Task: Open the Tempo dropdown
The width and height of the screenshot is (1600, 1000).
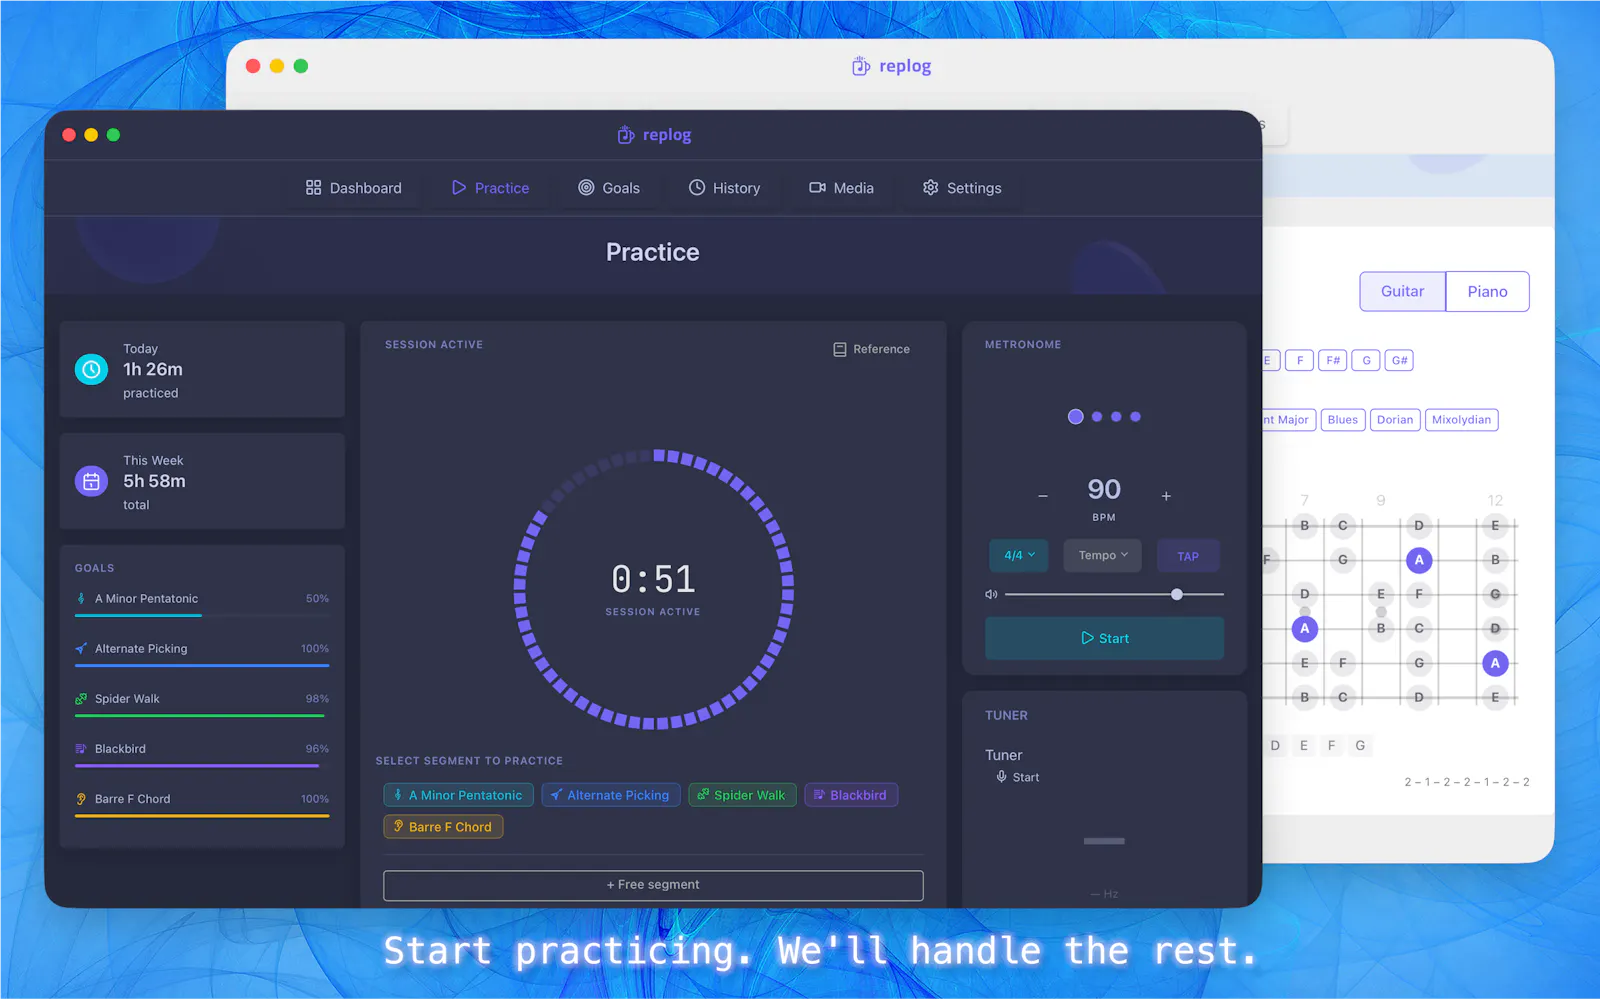Action: point(1103,556)
